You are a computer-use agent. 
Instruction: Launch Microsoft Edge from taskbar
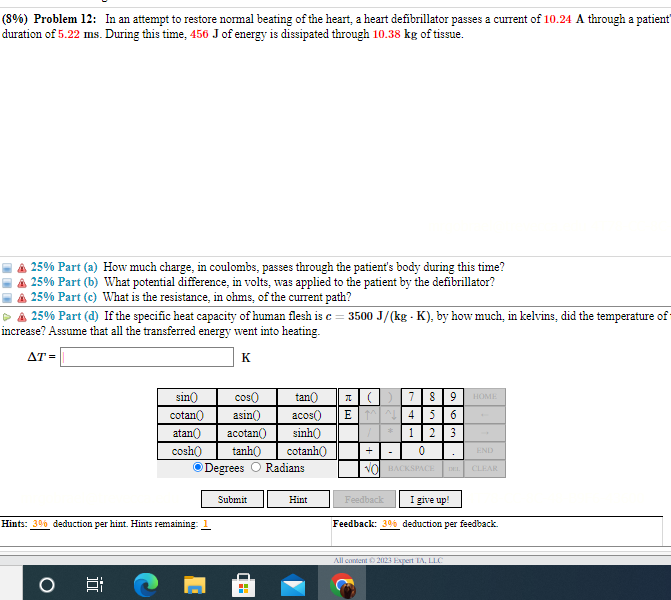[145, 585]
